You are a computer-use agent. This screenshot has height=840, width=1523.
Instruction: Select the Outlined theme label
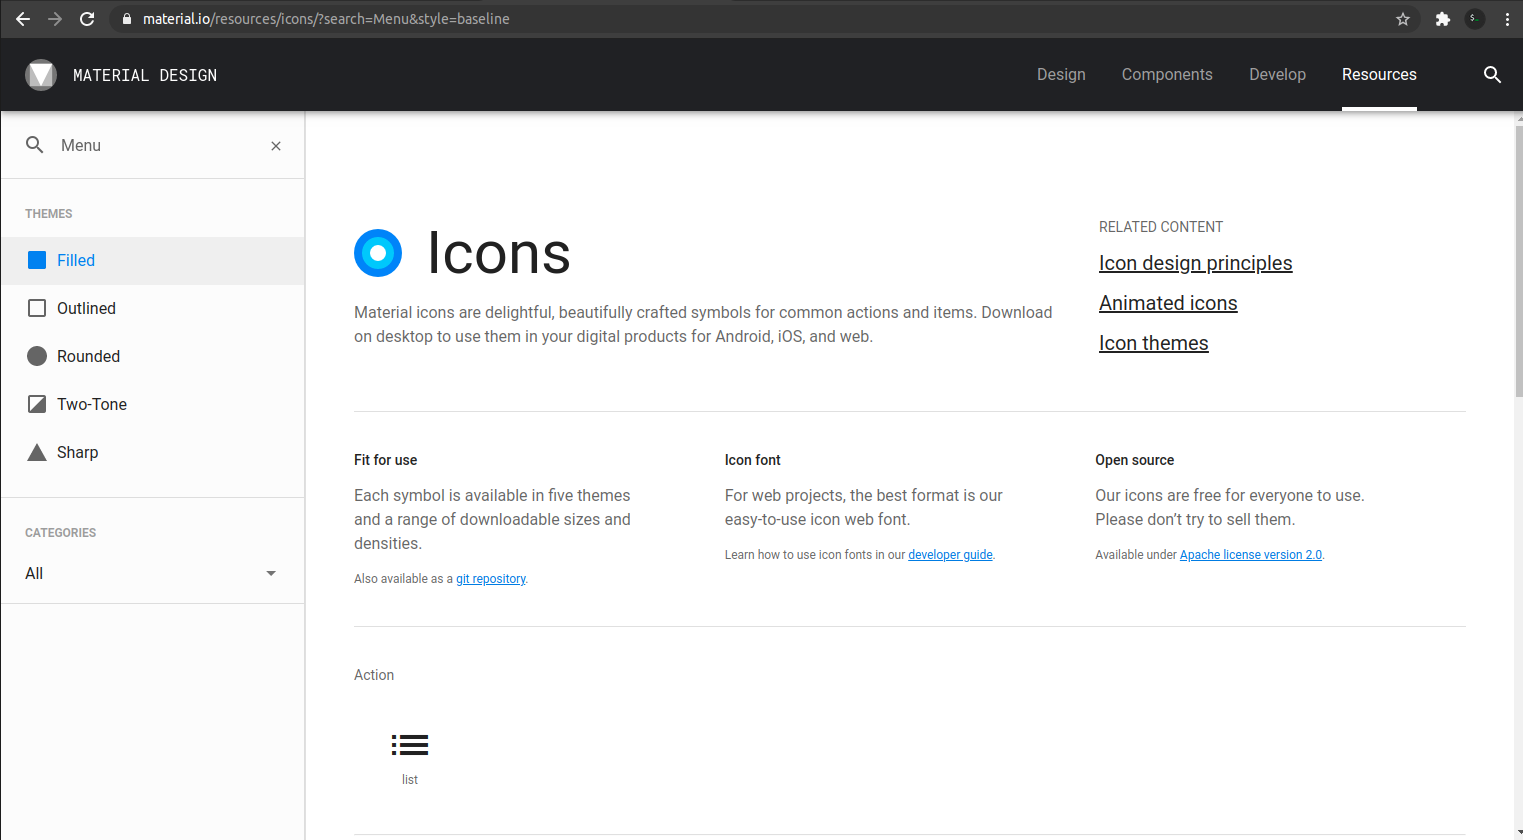click(x=86, y=308)
